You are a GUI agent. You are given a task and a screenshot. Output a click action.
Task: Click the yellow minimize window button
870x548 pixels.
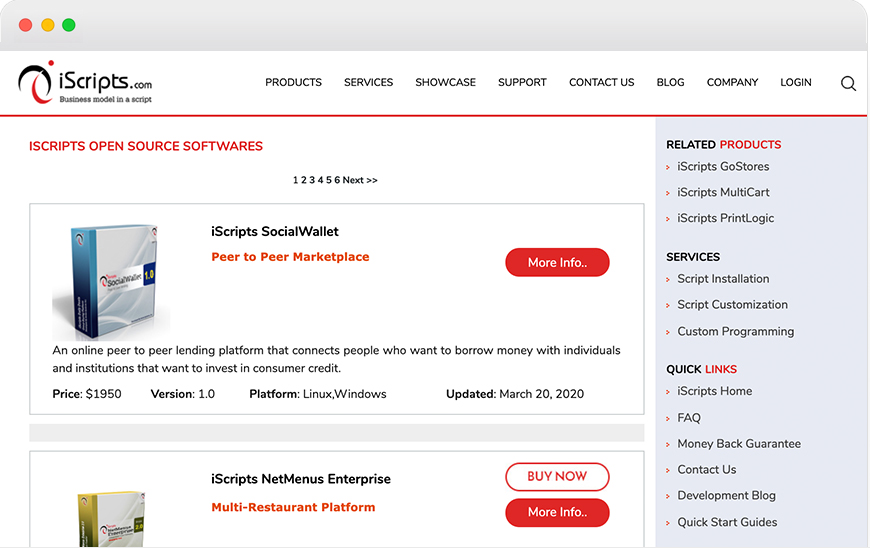[x=48, y=25]
